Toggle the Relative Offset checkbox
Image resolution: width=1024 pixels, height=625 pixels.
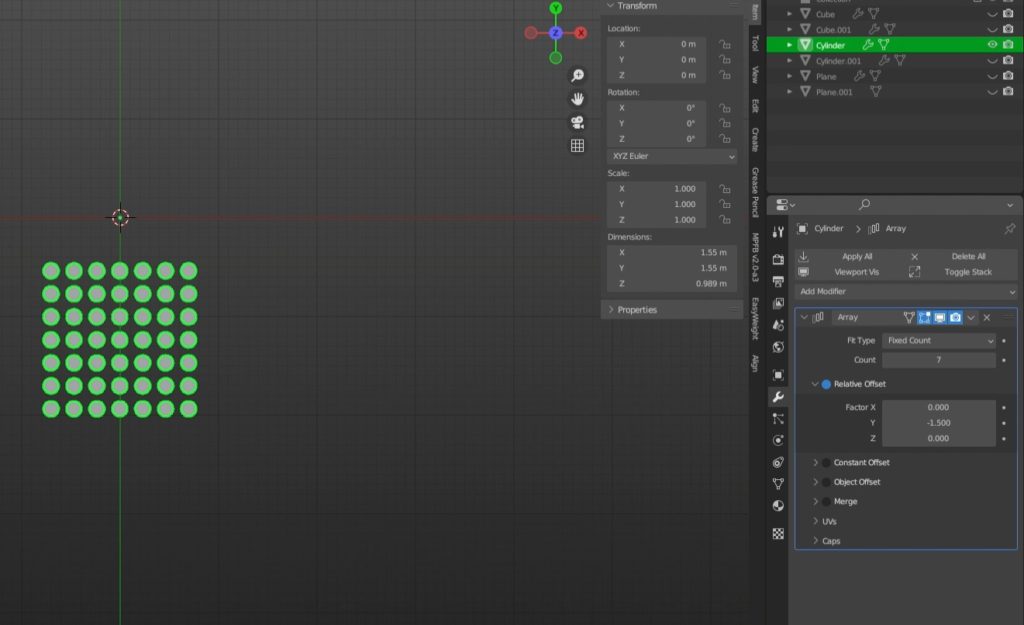(x=826, y=384)
